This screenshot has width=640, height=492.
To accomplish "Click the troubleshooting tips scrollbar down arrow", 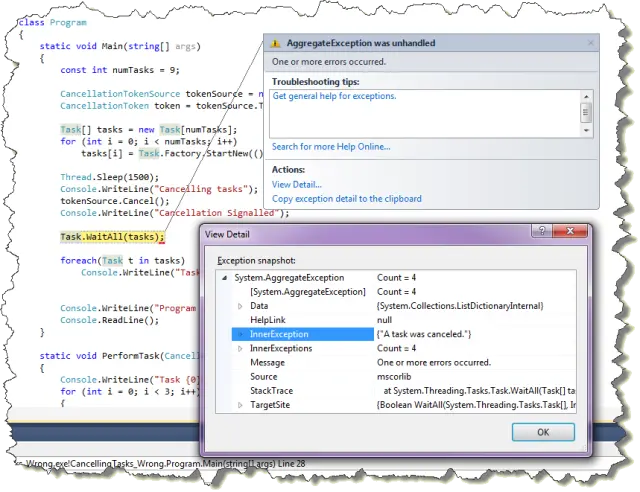I will pyautogui.click(x=586, y=130).
